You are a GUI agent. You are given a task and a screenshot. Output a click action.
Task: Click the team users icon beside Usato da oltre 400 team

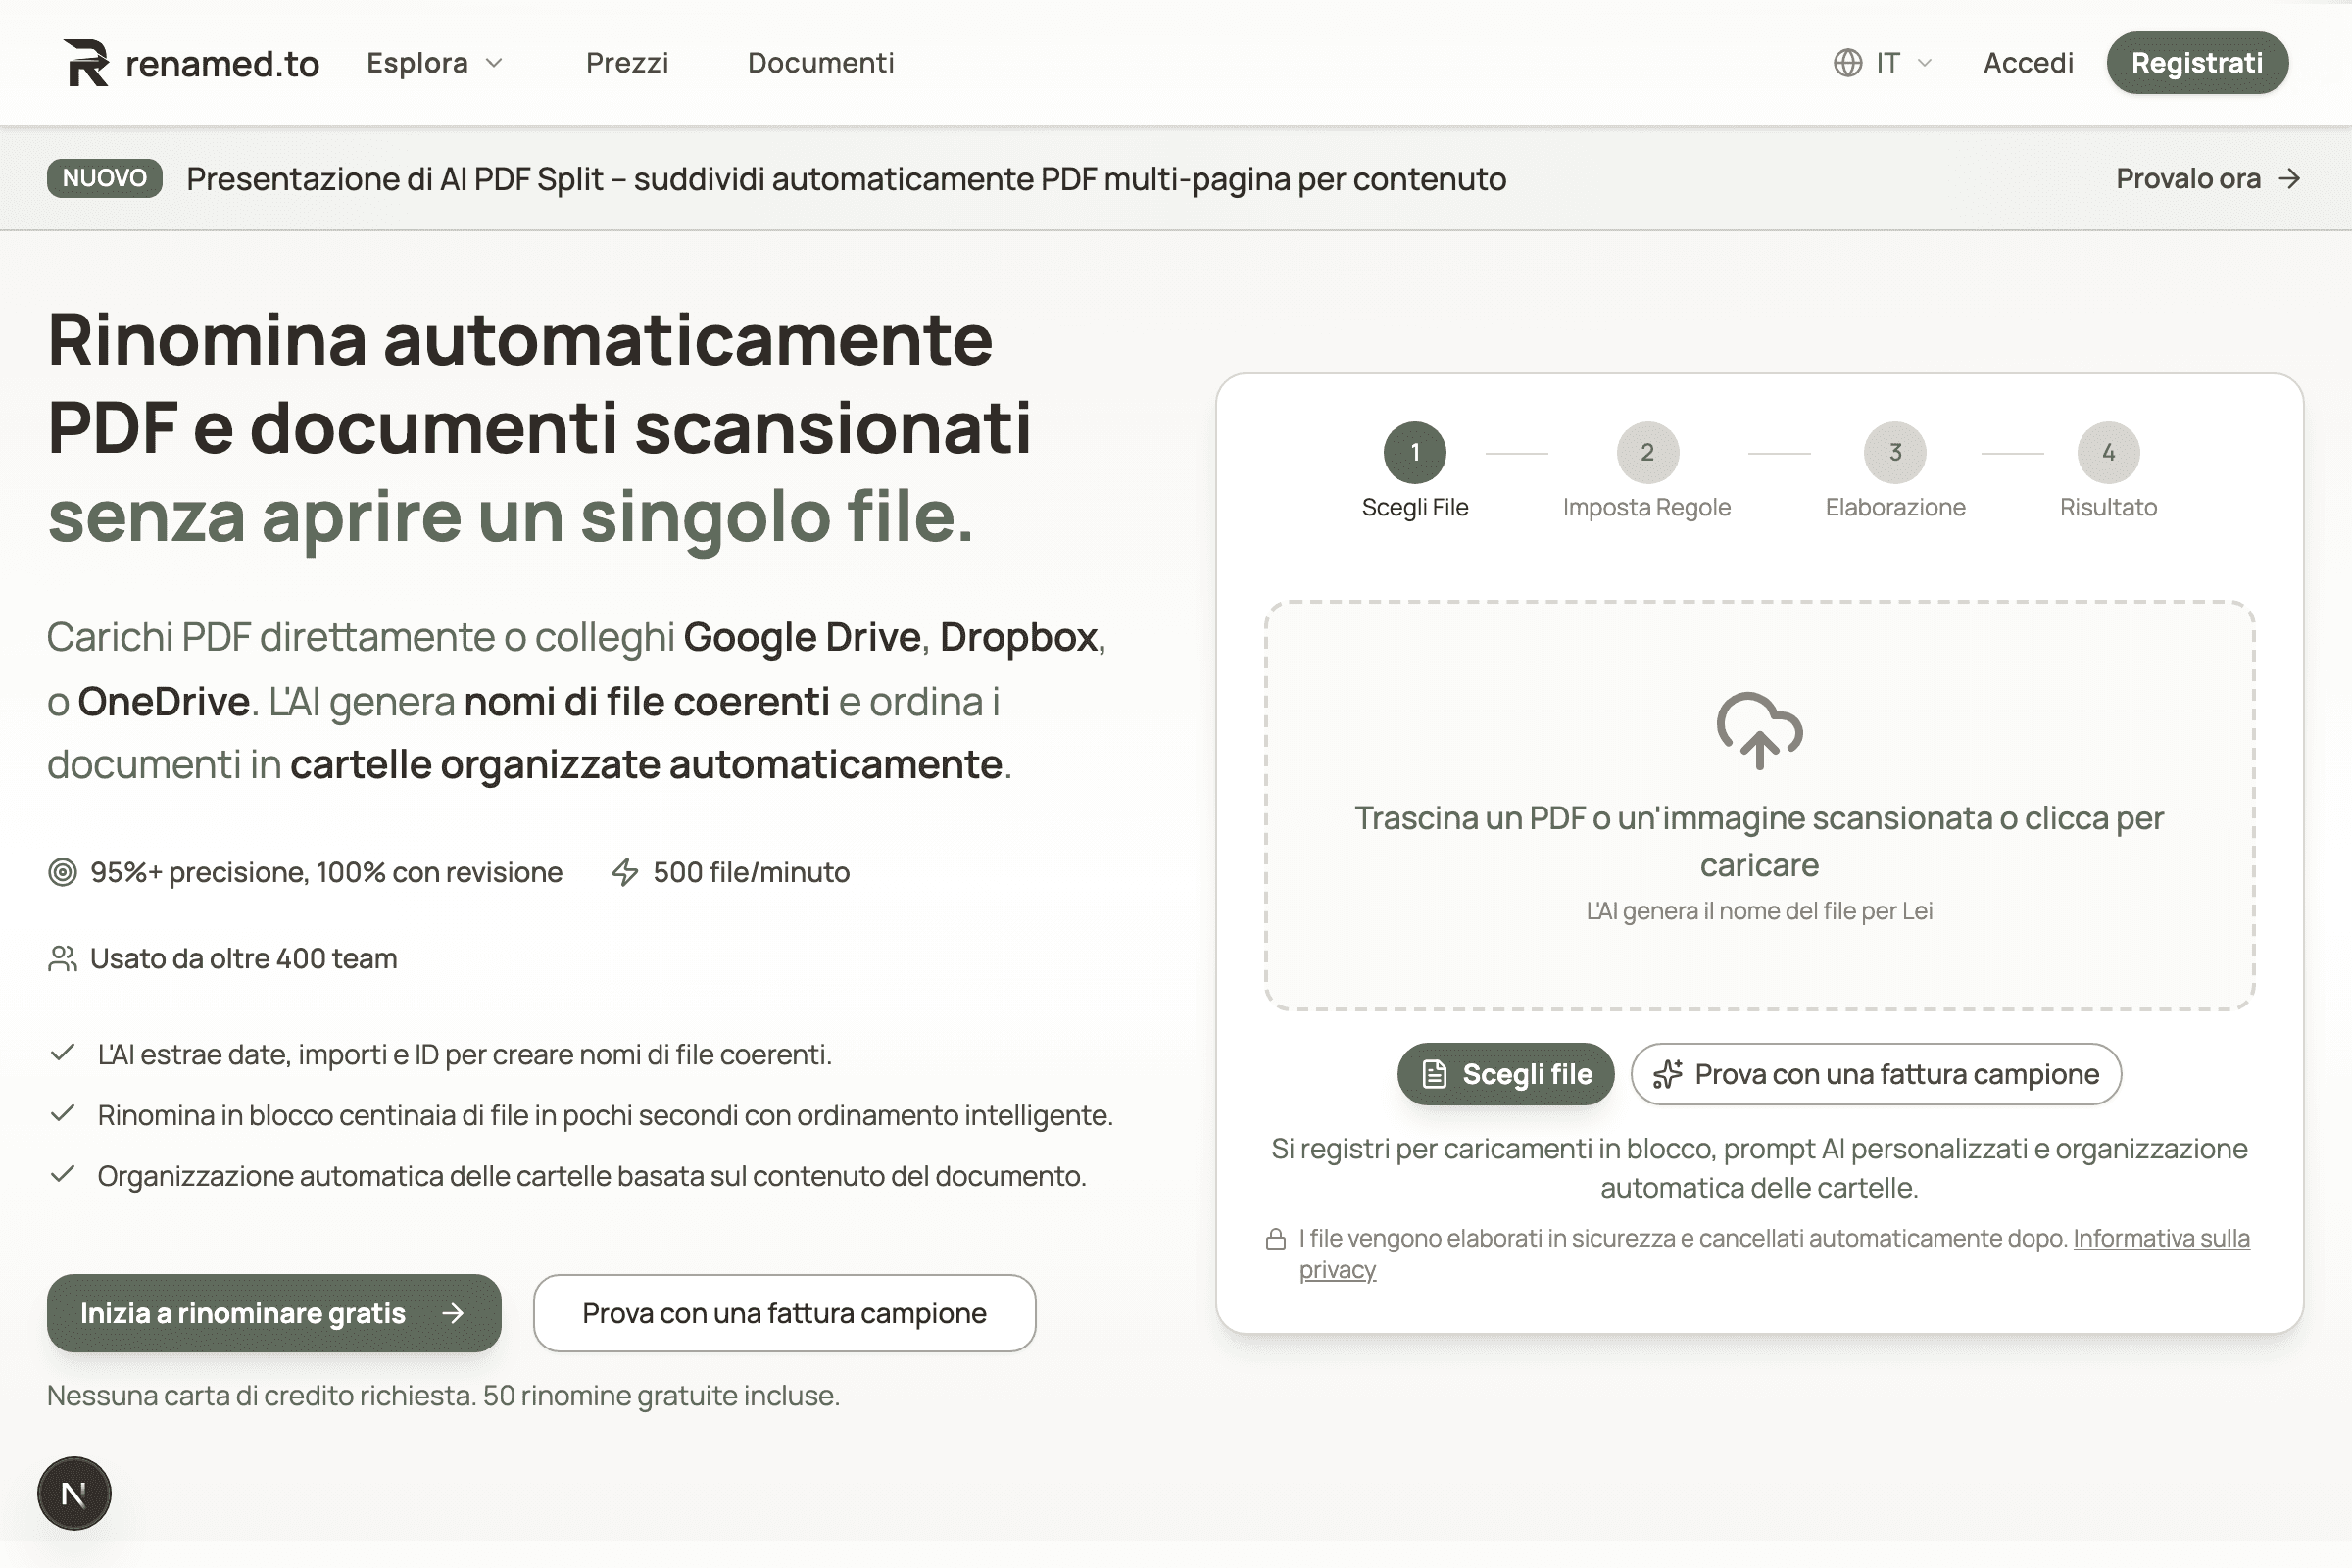click(x=62, y=957)
